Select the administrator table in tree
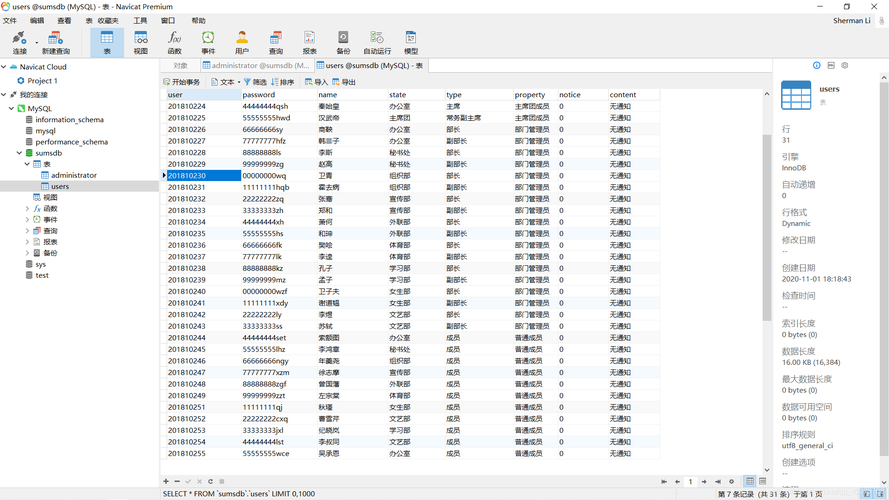 click(x=74, y=175)
